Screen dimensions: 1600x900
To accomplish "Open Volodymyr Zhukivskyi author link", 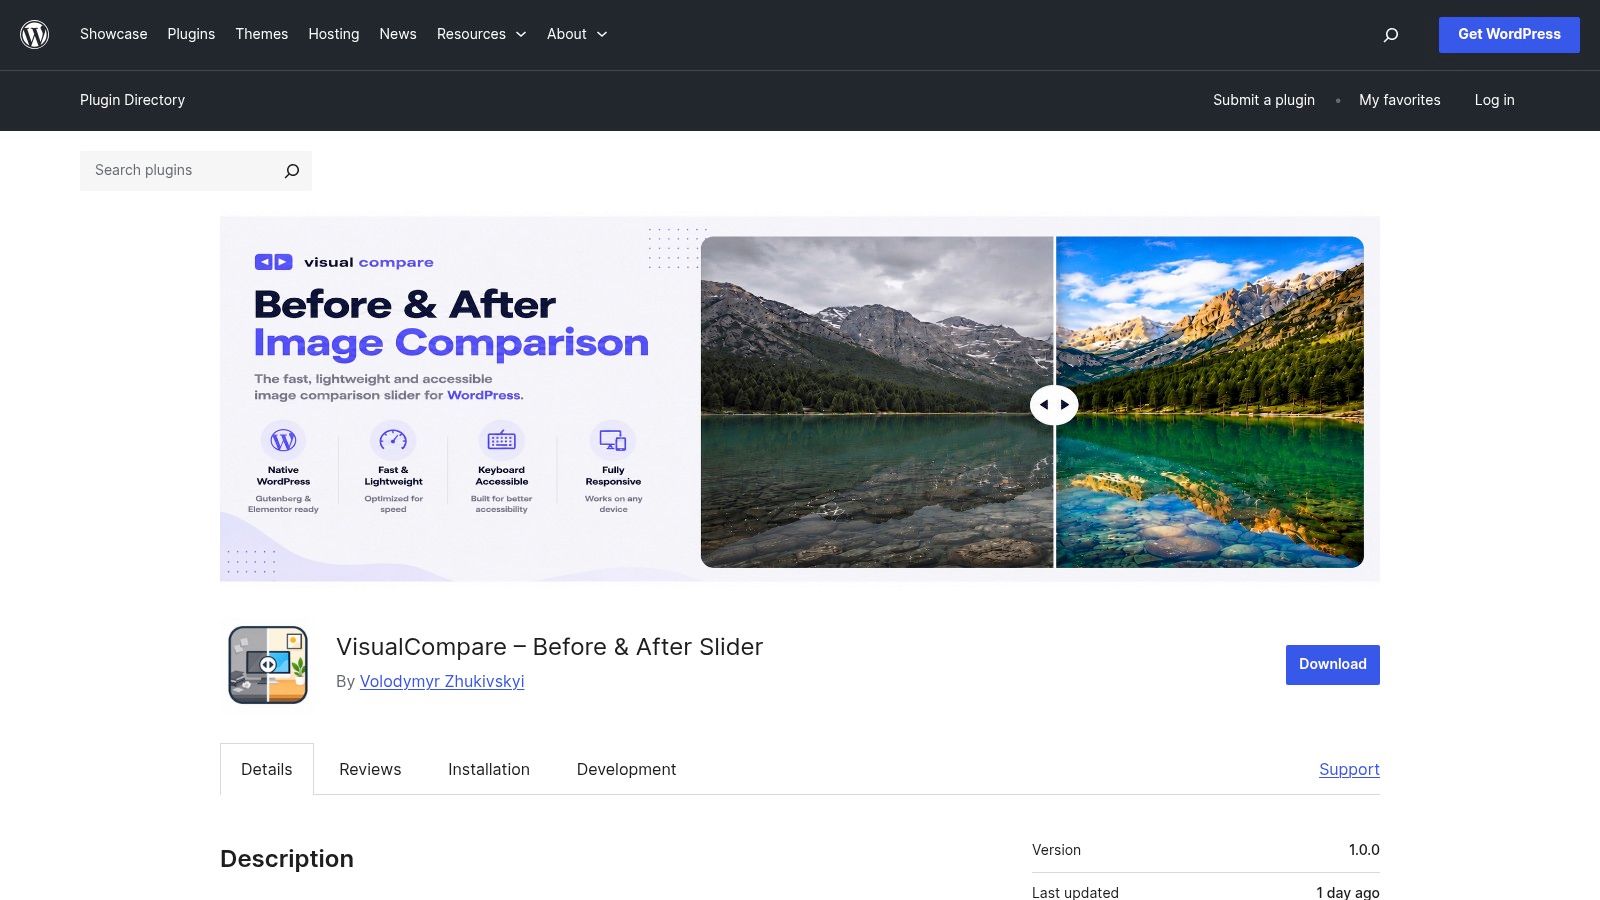I will click(x=442, y=681).
